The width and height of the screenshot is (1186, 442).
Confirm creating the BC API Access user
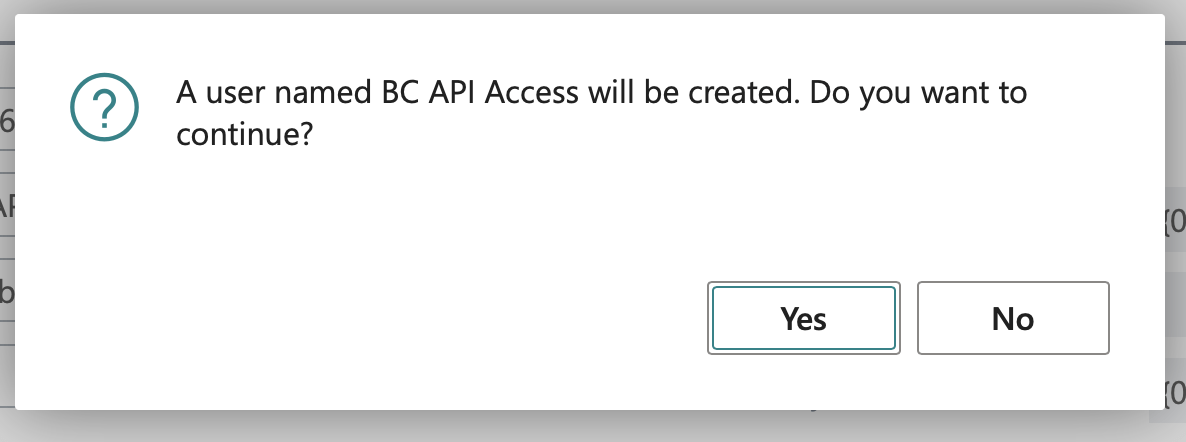(803, 318)
